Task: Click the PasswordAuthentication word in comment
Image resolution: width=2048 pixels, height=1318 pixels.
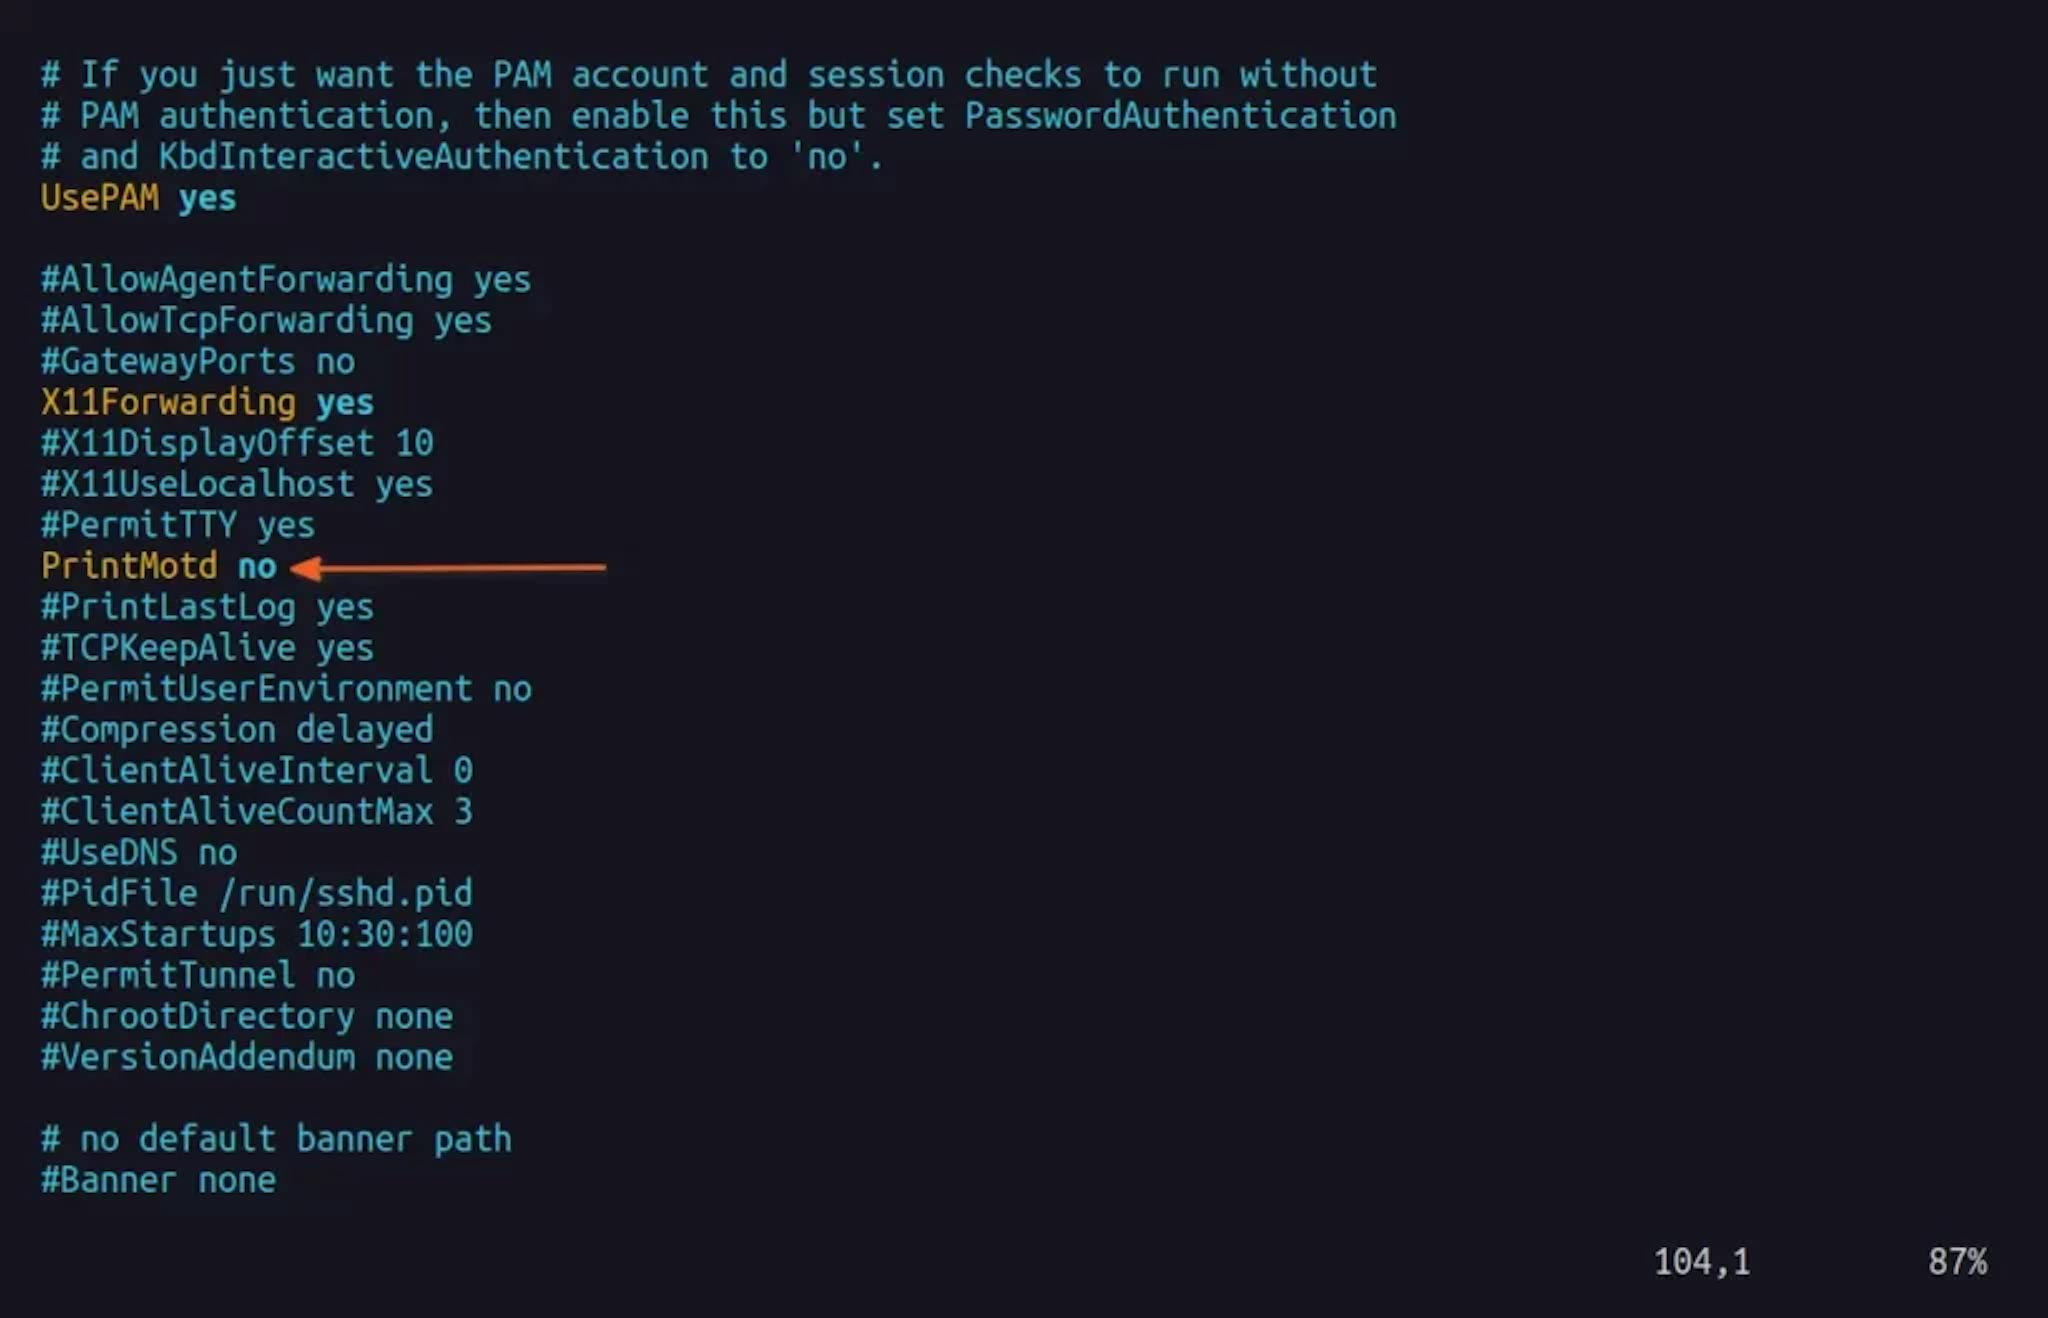Action: point(1180,116)
